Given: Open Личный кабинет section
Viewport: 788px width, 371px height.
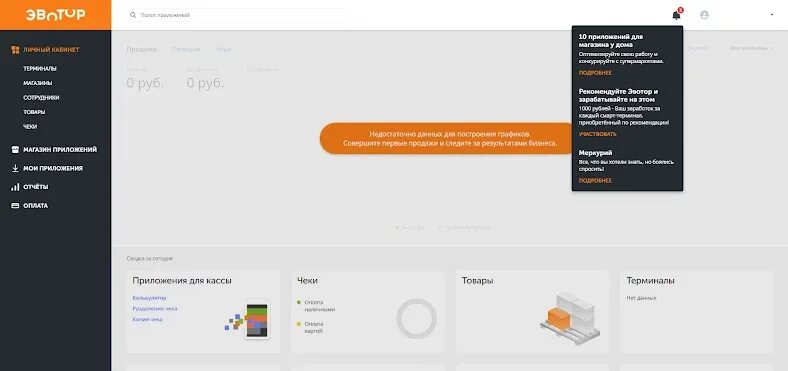Looking at the screenshot, I should [51, 50].
